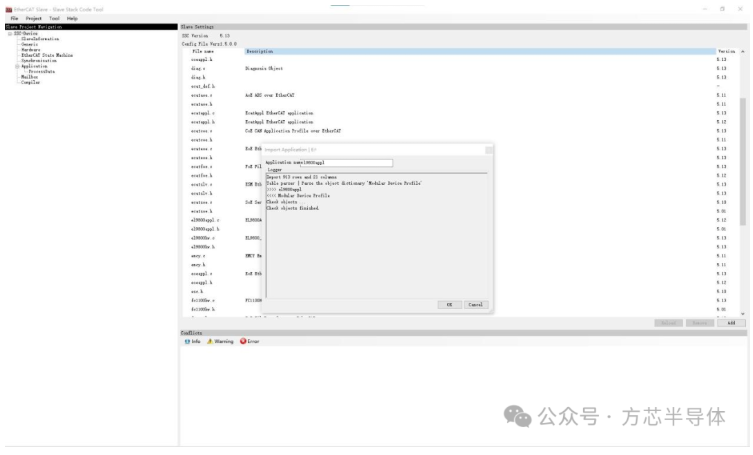Image resolution: width=753 pixels, height=455 pixels.
Task: Click the Application name input field
Action: 346,163
